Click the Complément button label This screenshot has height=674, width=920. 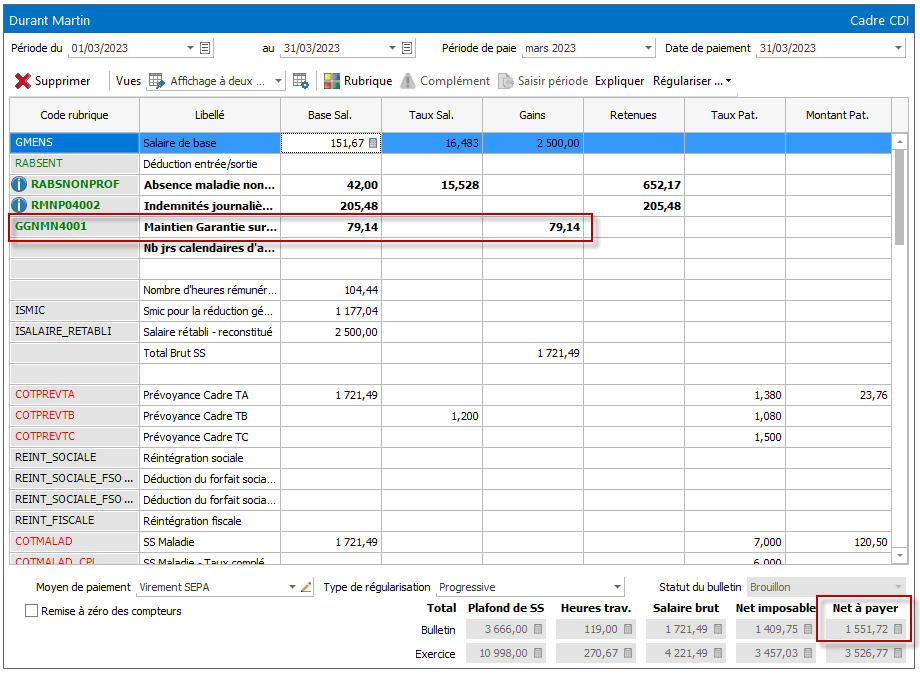[x=455, y=81]
